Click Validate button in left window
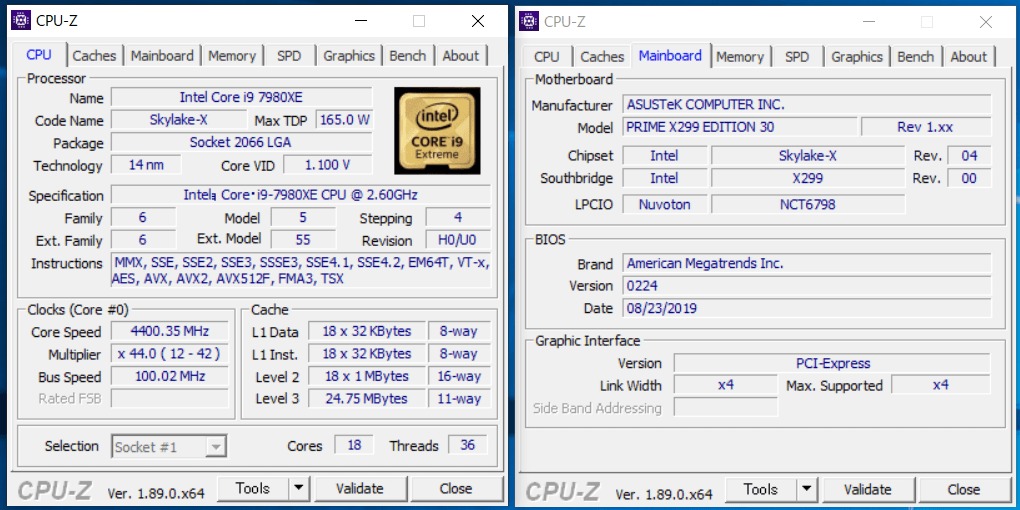 (x=360, y=489)
